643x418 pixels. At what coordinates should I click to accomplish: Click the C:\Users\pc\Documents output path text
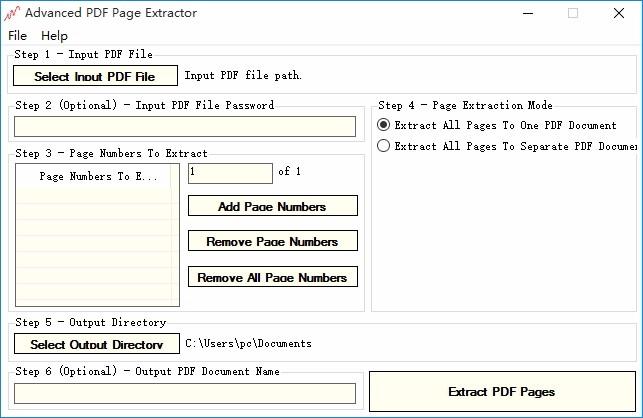(x=248, y=344)
